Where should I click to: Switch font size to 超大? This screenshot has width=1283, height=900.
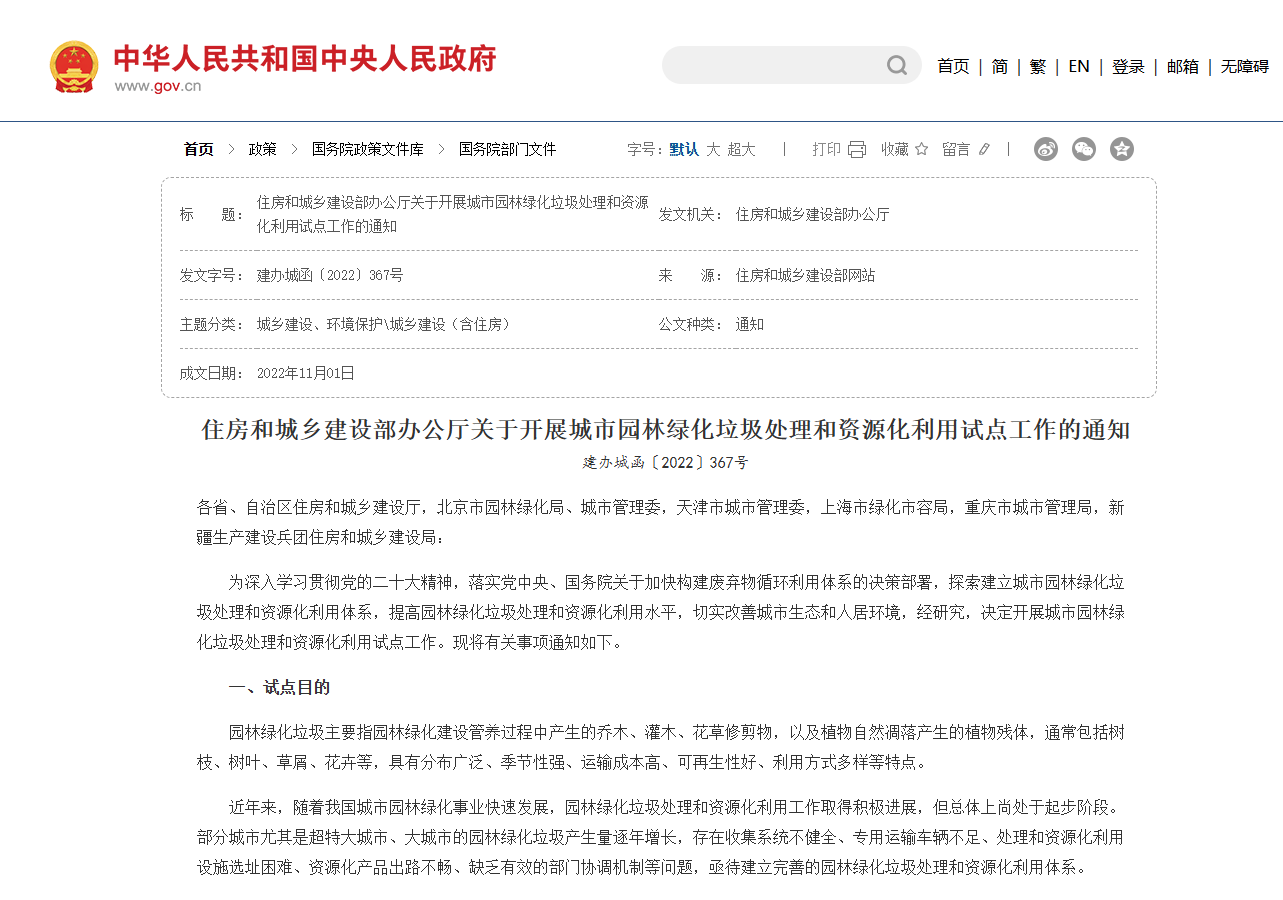(x=741, y=150)
